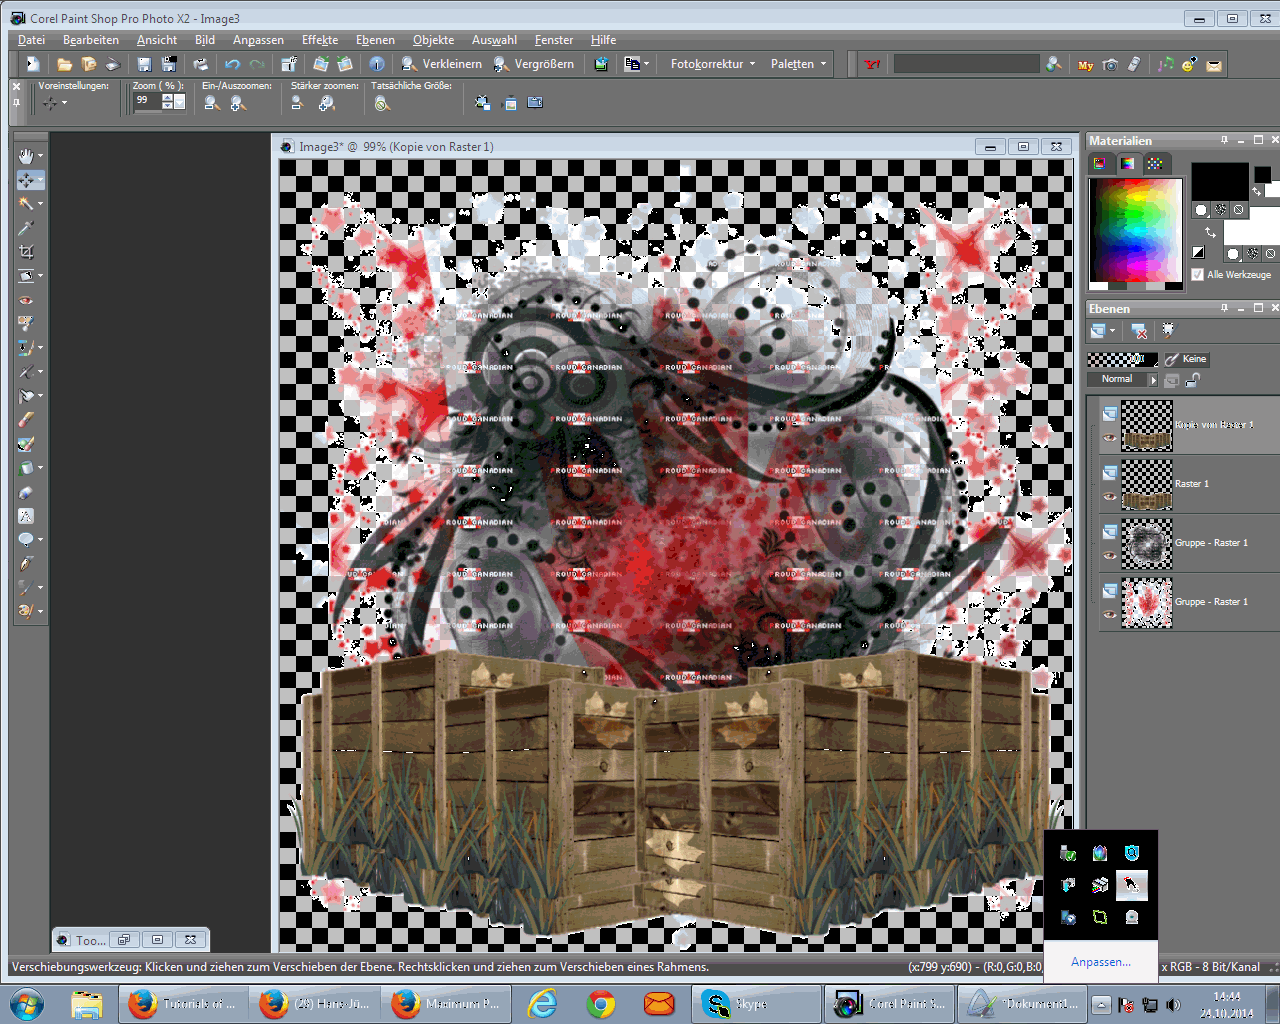This screenshot has width=1280, height=1024.
Task: Open the zoom percent dropdown arrow
Action: click(180, 102)
